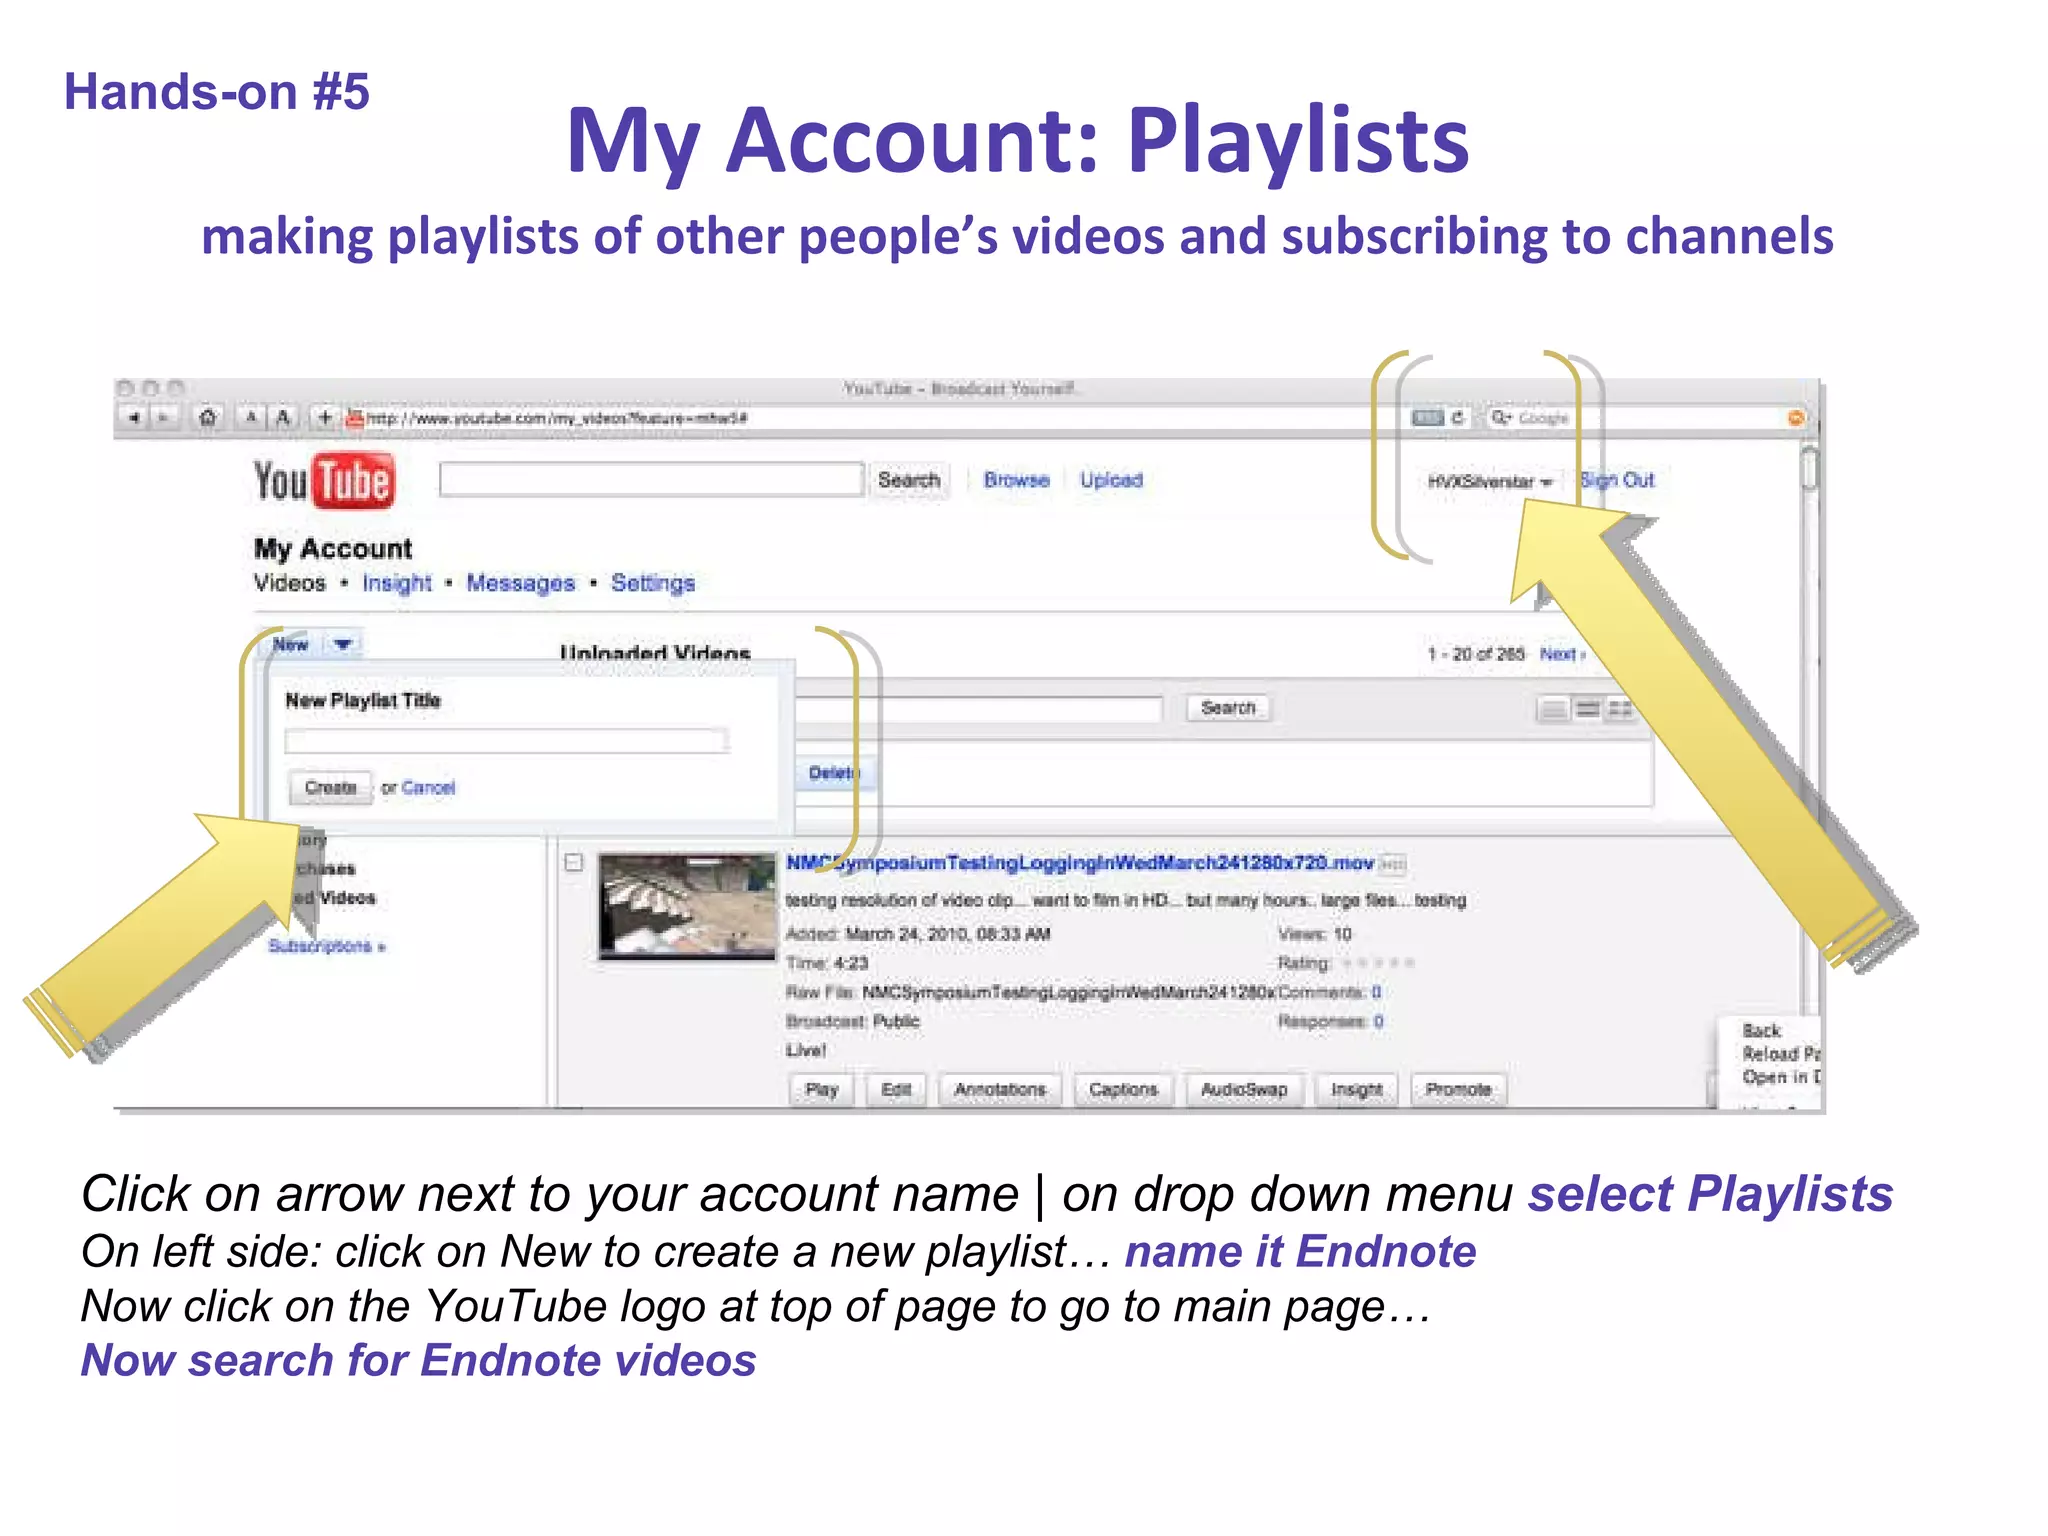Click the browser back arrow button
The height and width of the screenshot is (1536, 2048).
[x=134, y=417]
